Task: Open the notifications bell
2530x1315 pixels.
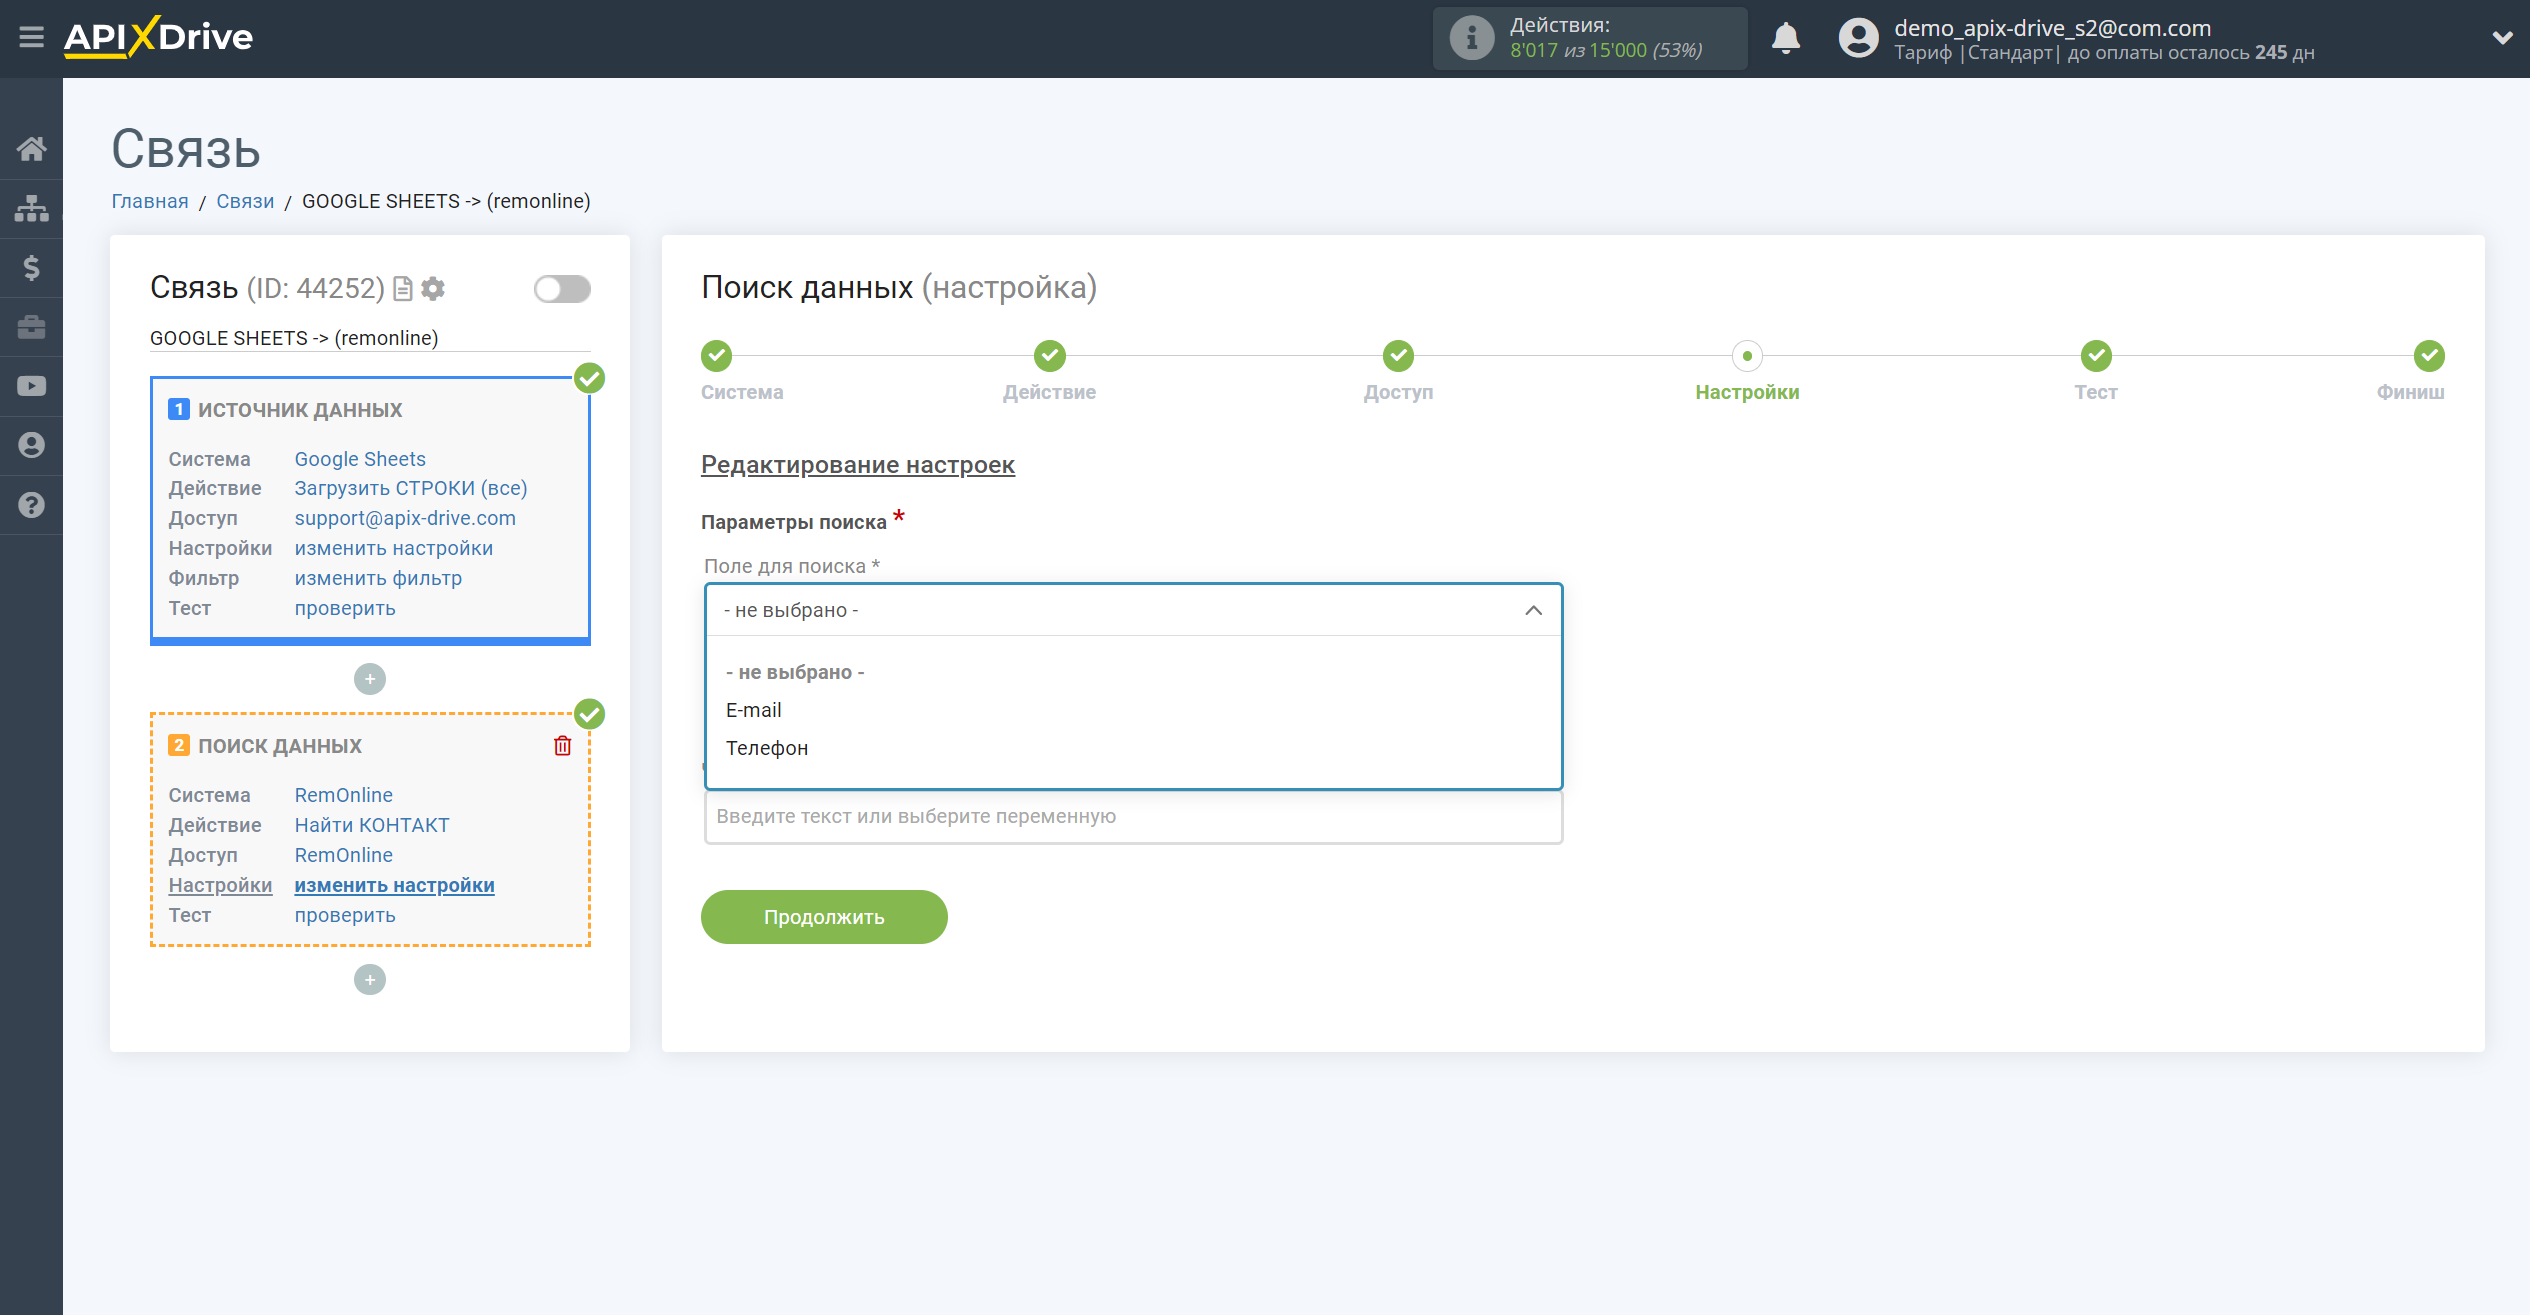Action: pos(1785,38)
